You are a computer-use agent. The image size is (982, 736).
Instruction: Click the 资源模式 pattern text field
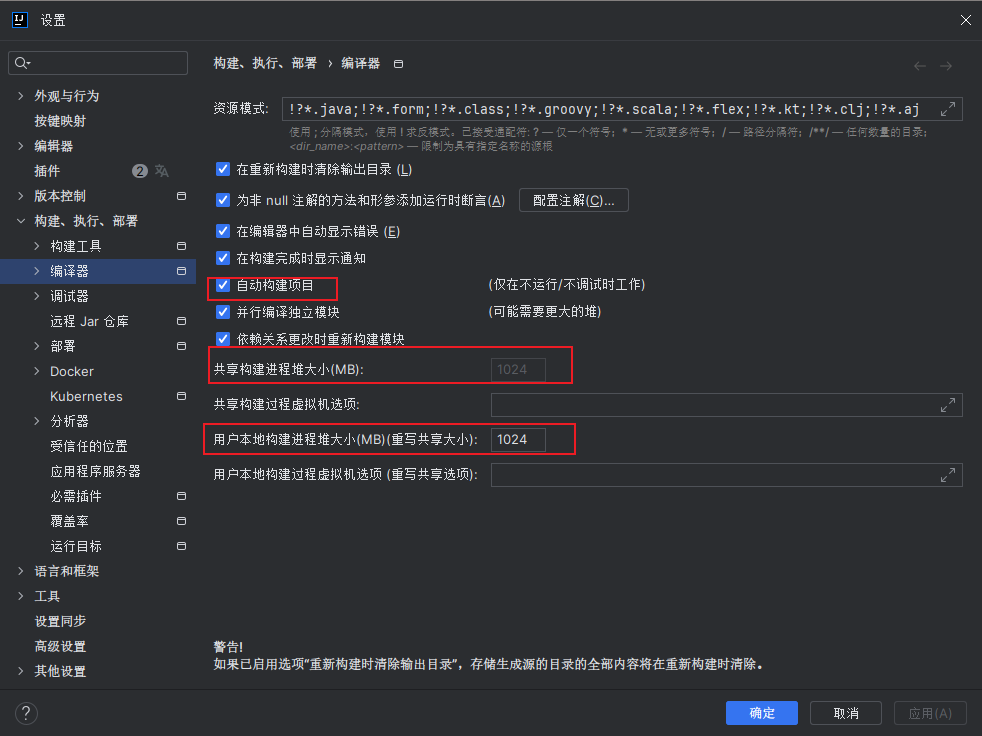click(622, 110)
